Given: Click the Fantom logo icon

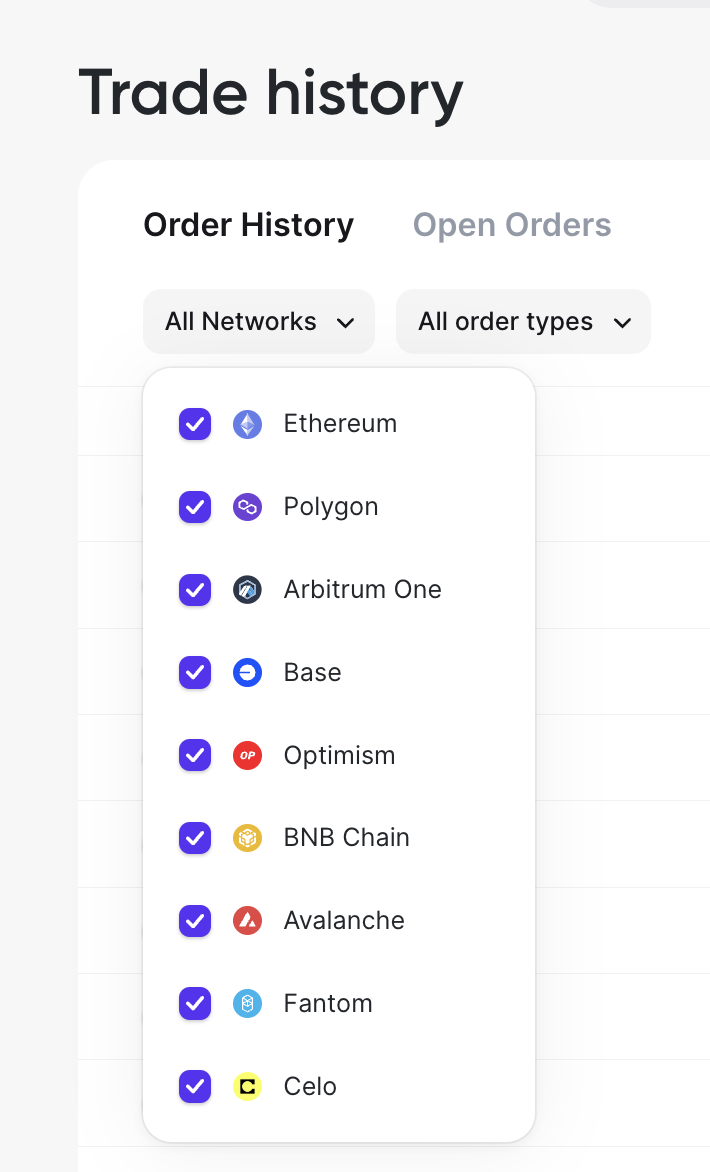Looking at the screenshot, I should click(x=247, y=1004).
